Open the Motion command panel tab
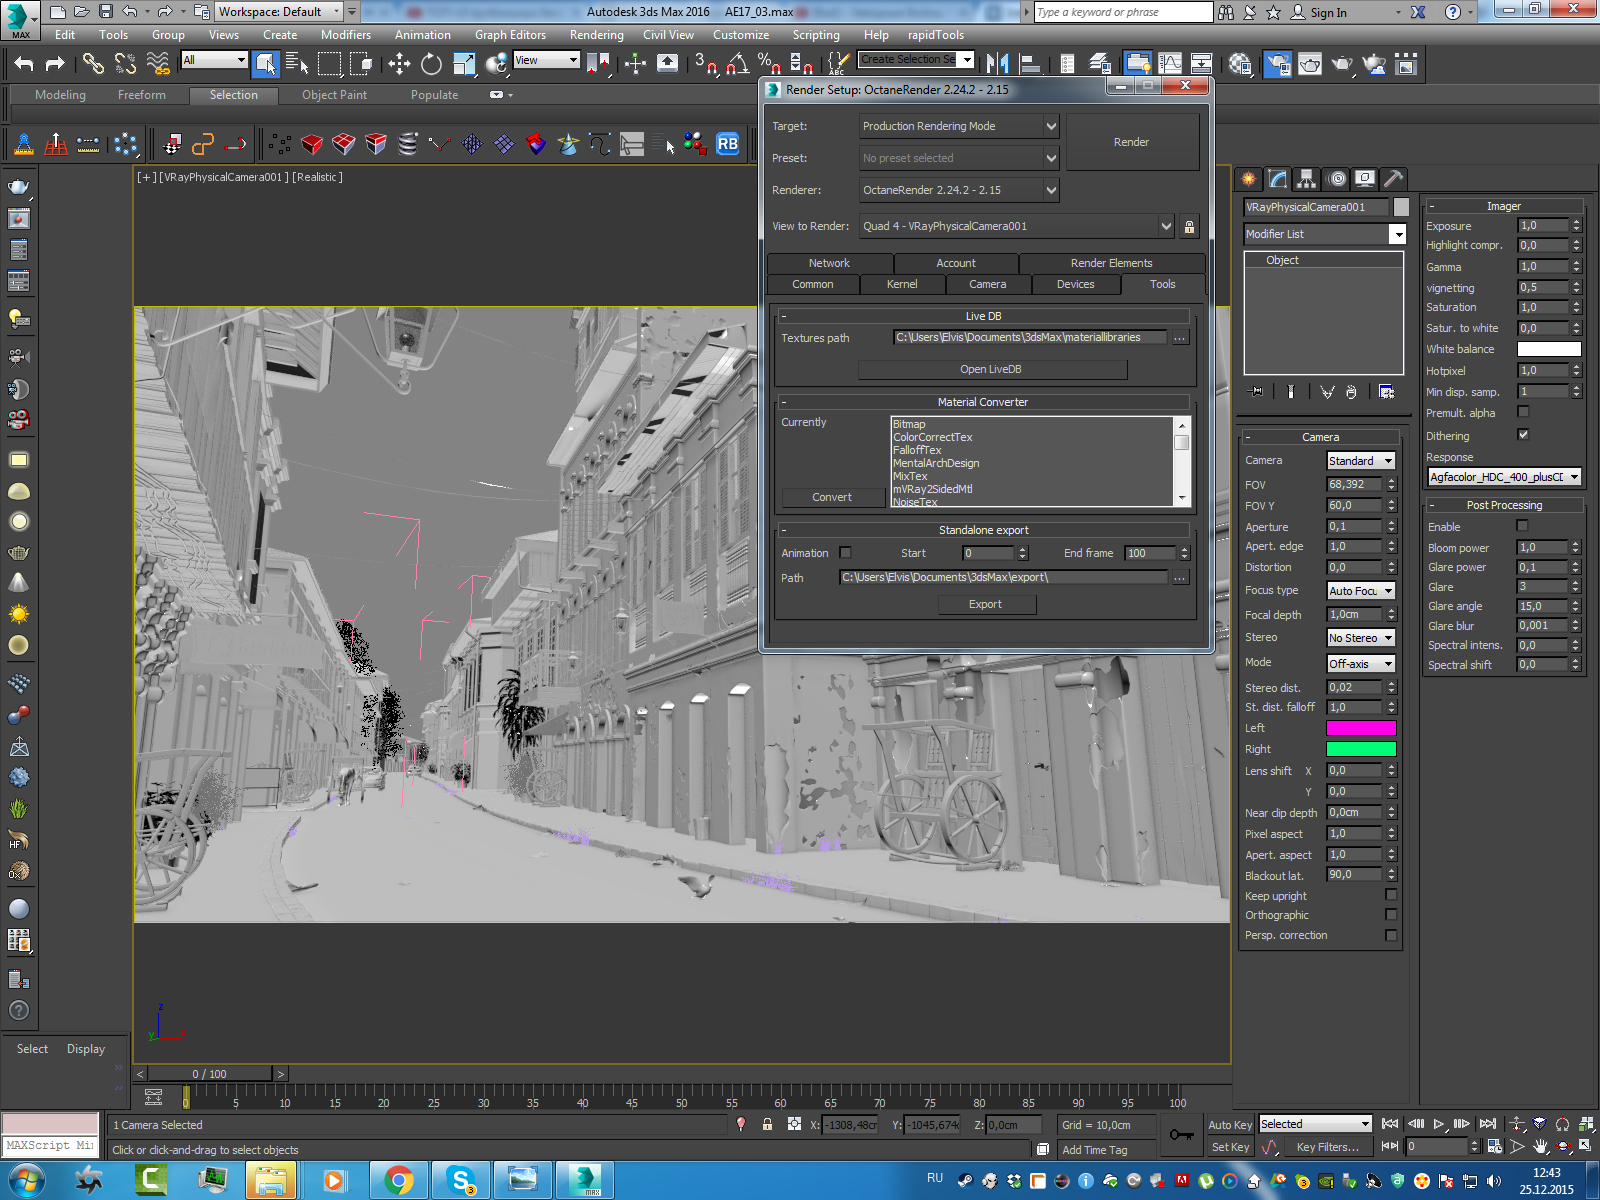This screenshot has width=1600, height=1200. [1337, 179]
